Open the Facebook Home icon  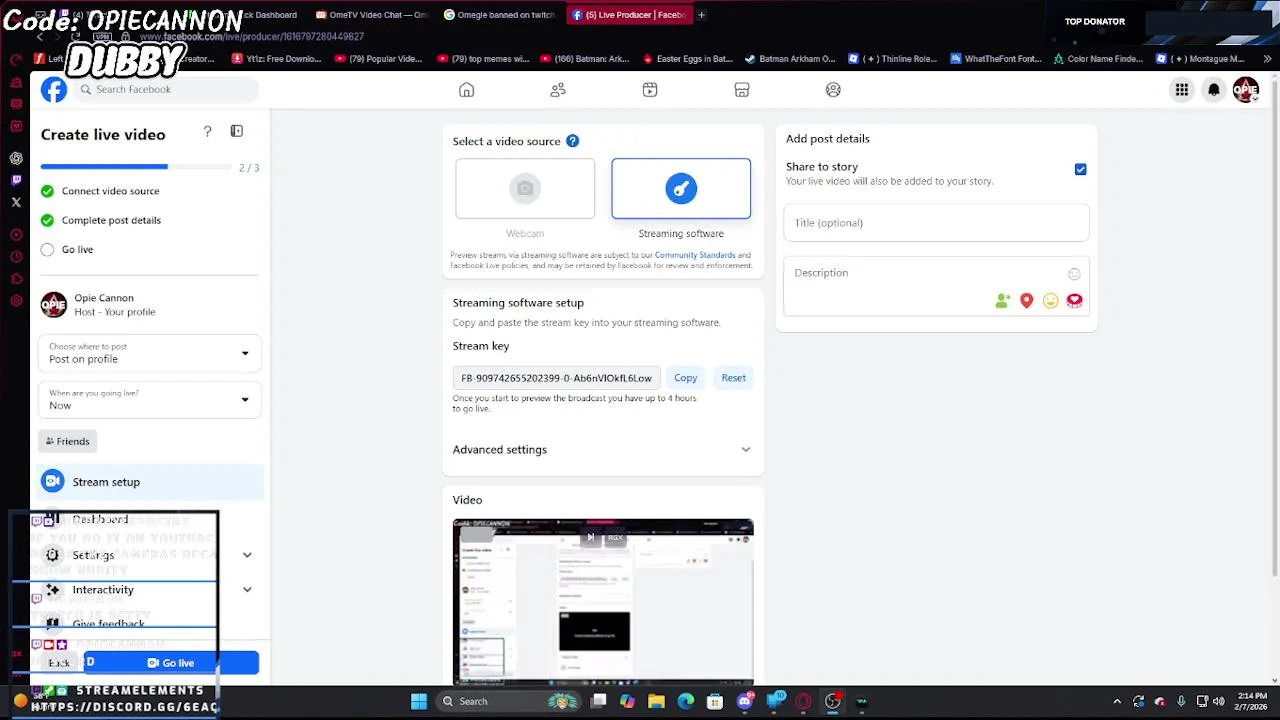[466, 90]
